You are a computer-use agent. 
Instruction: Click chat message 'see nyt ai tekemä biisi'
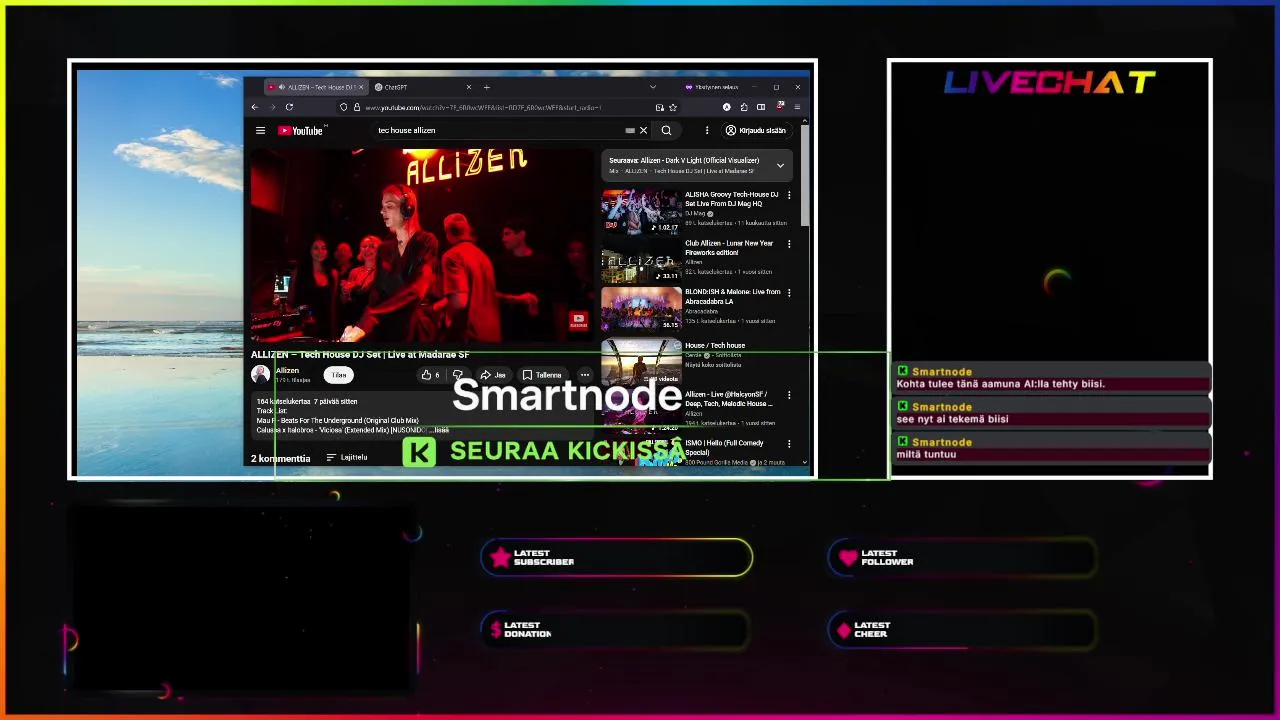point(952,419)
